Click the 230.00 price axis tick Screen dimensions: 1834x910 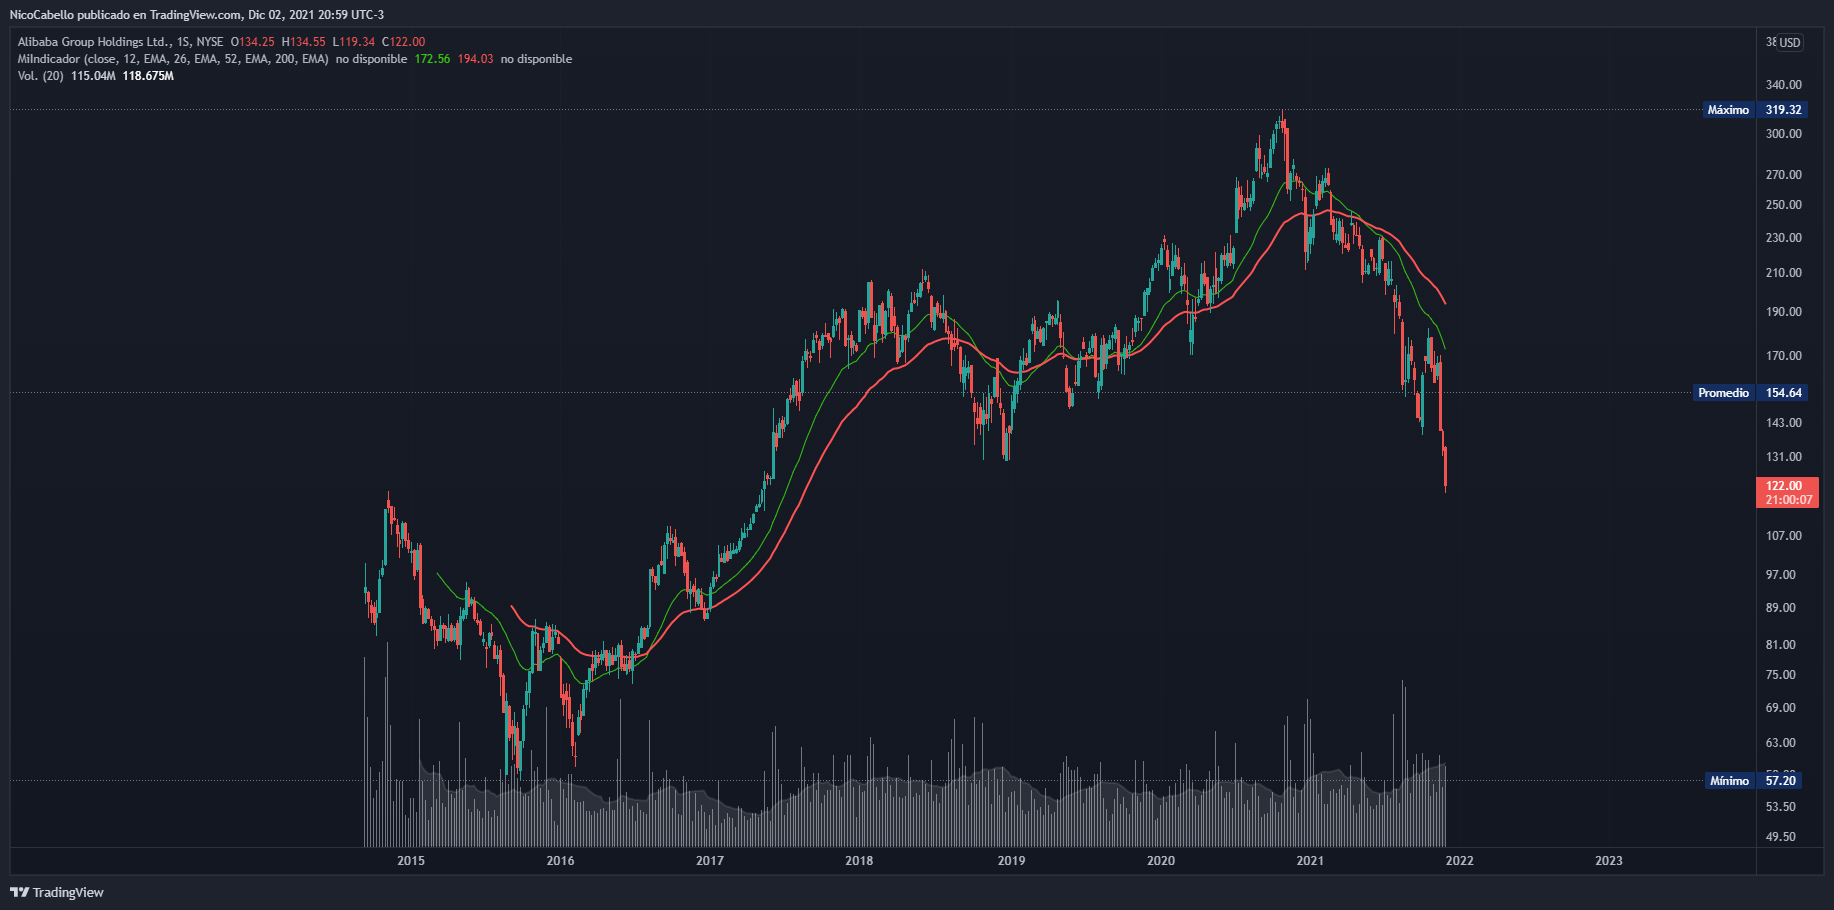1784,238
